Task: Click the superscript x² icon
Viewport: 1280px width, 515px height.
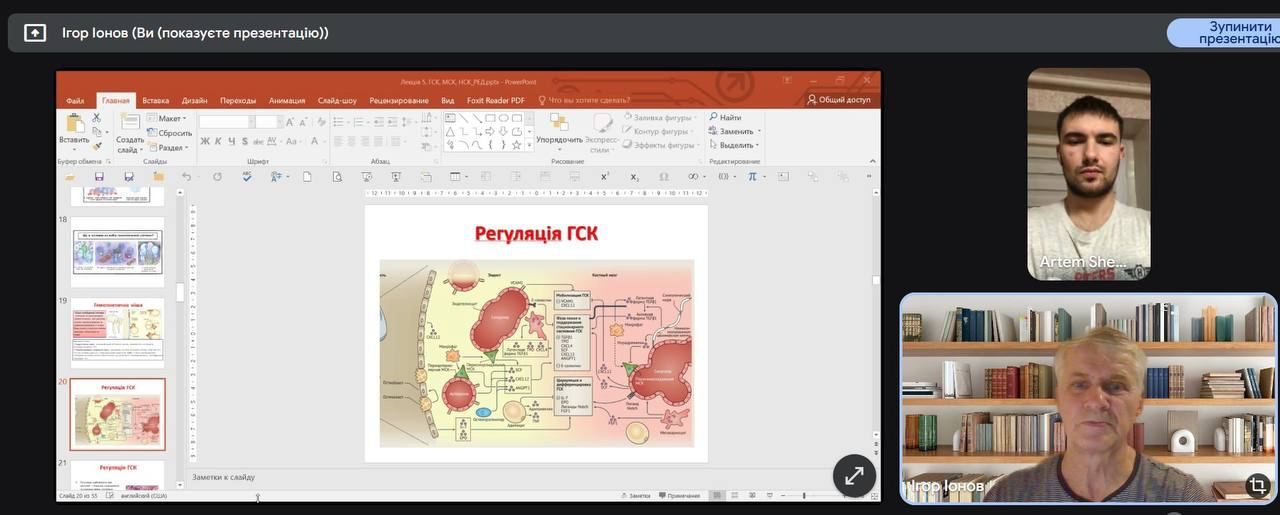Action: (x=605, y=176)
